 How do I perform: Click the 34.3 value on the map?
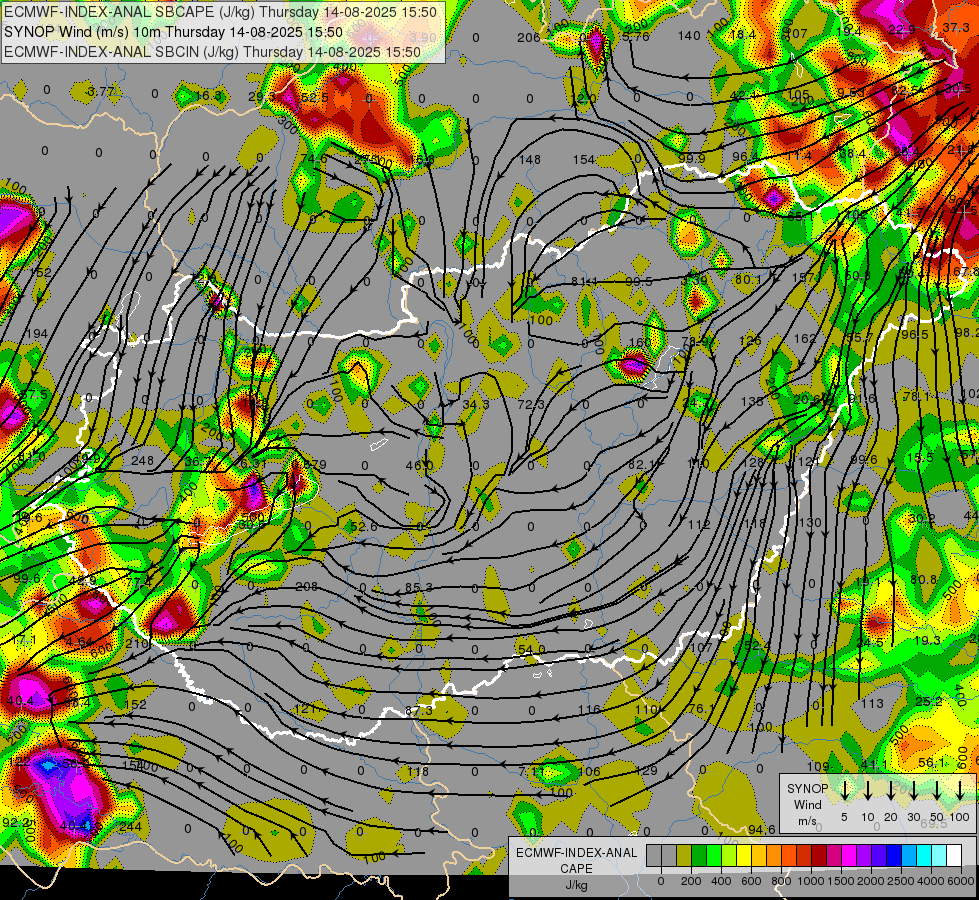[476, 405]
